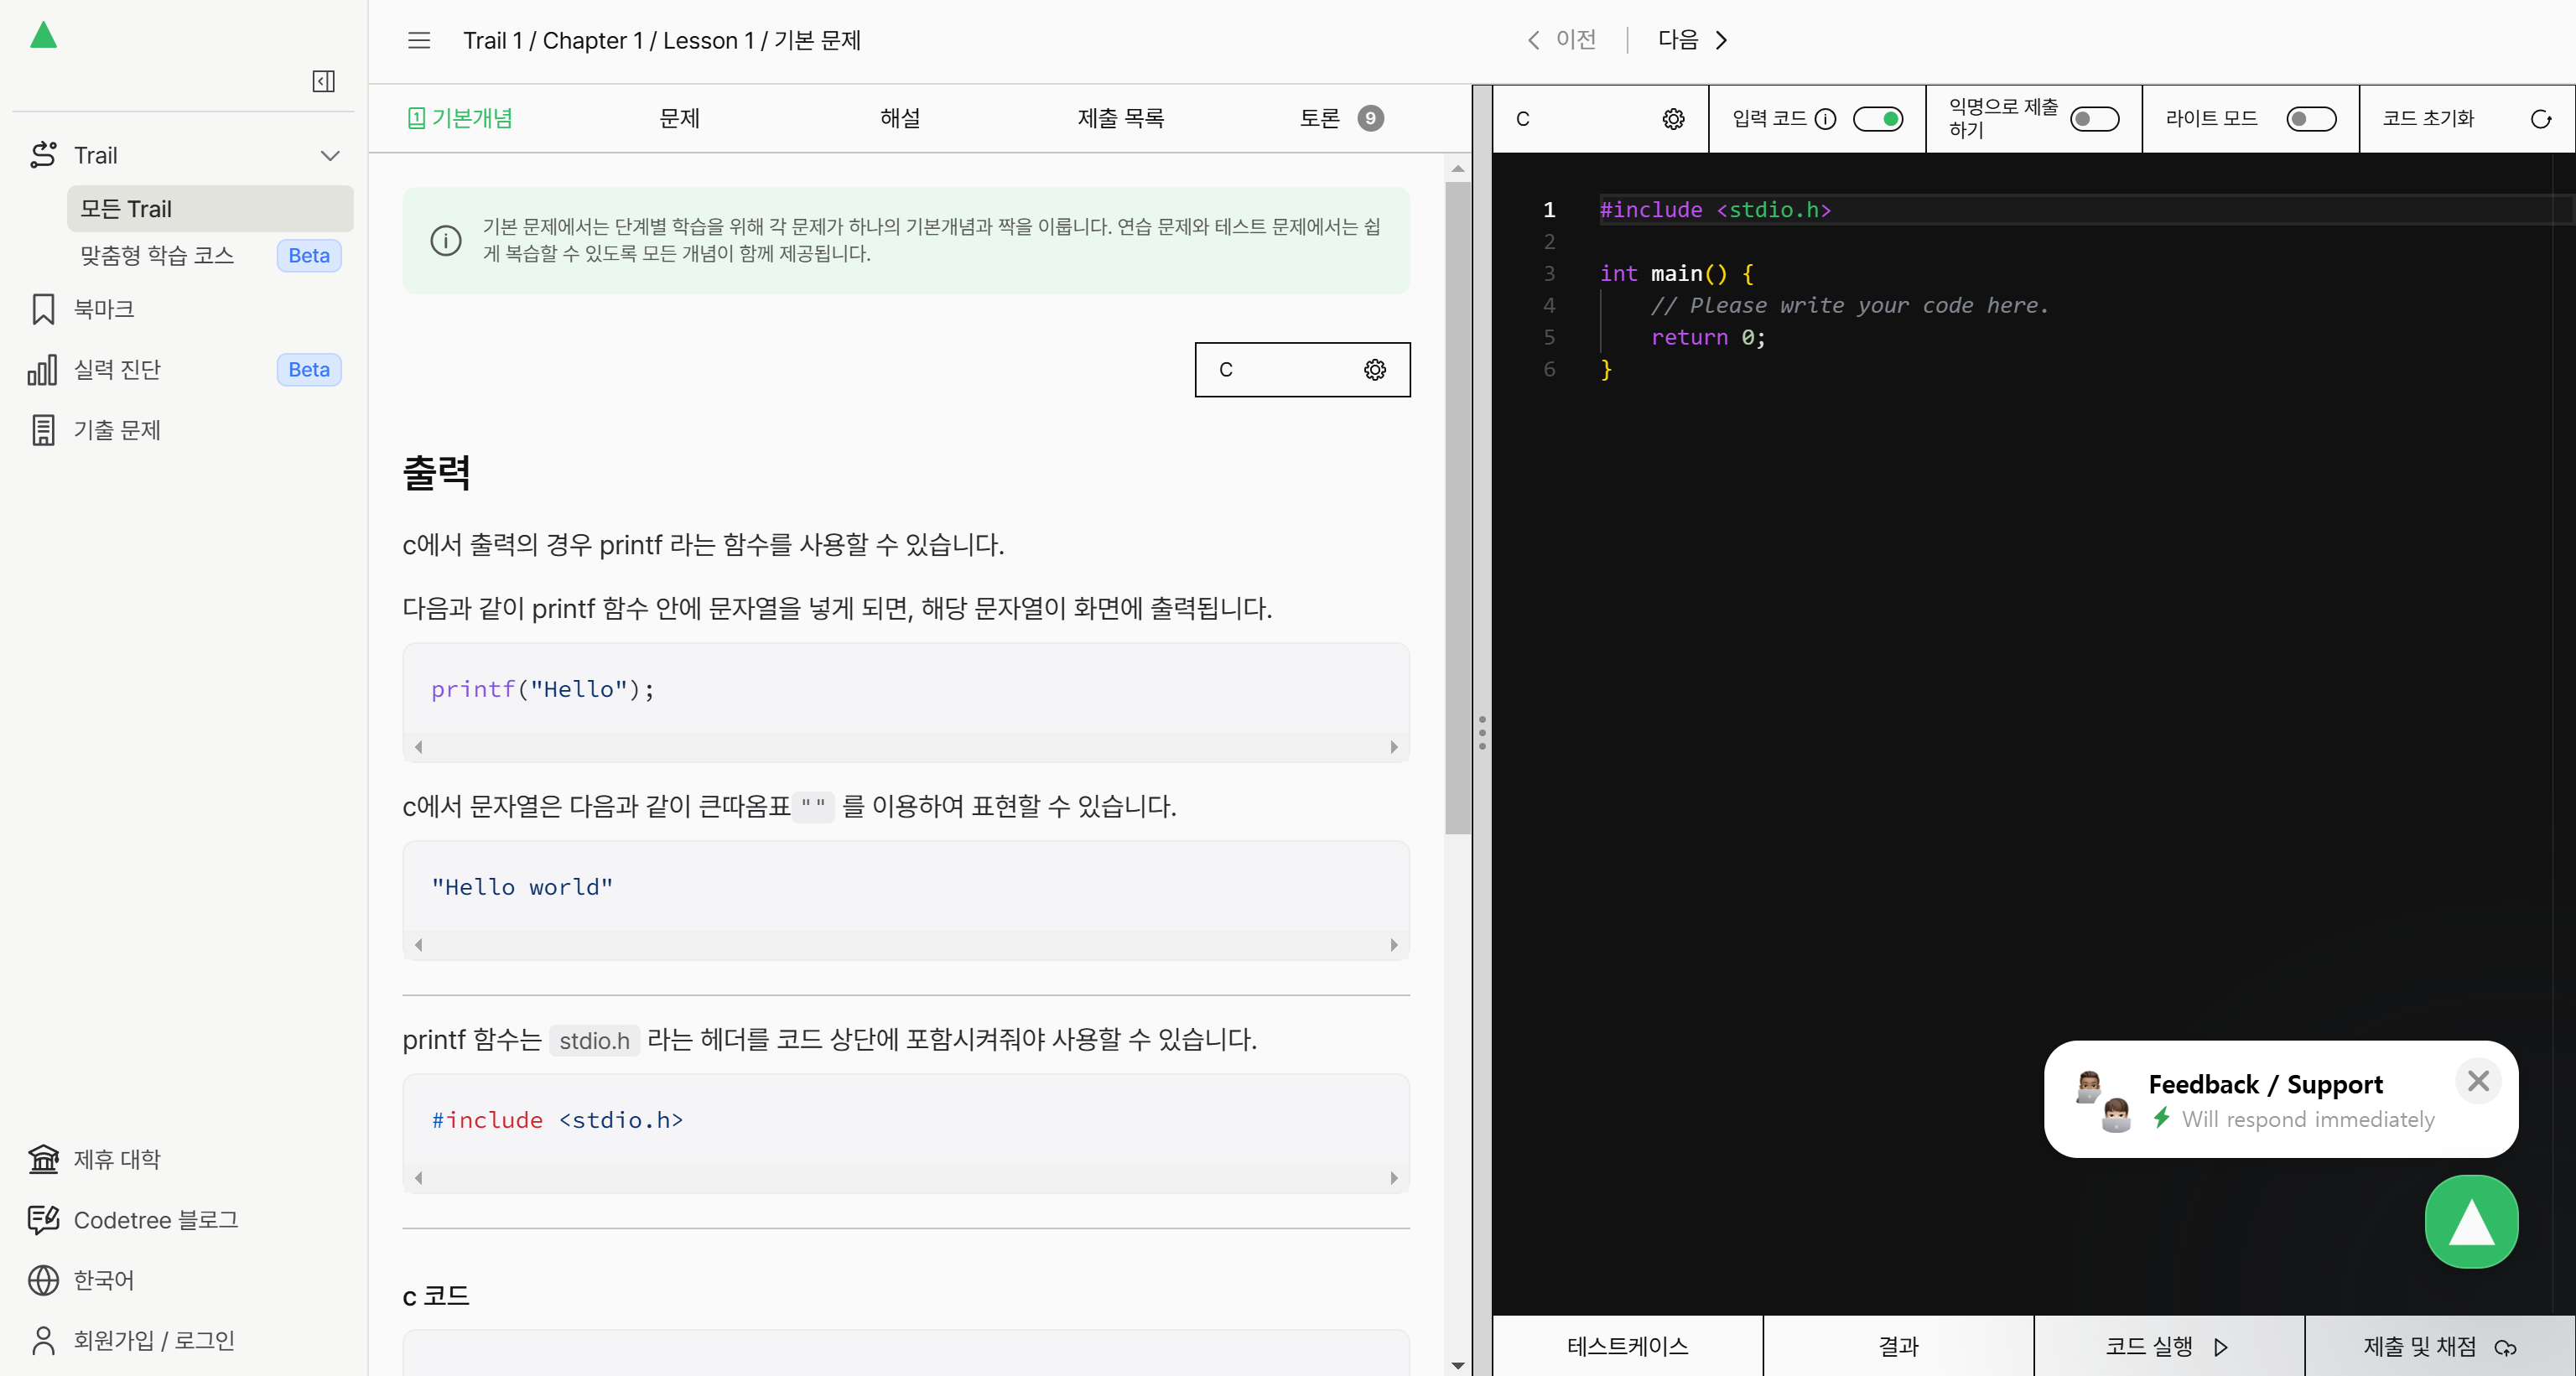Screen dimensions: 2576x1376
Task: Open the Bookmark sidebar item
Action: pyautogui.click(x=103, y=309)
